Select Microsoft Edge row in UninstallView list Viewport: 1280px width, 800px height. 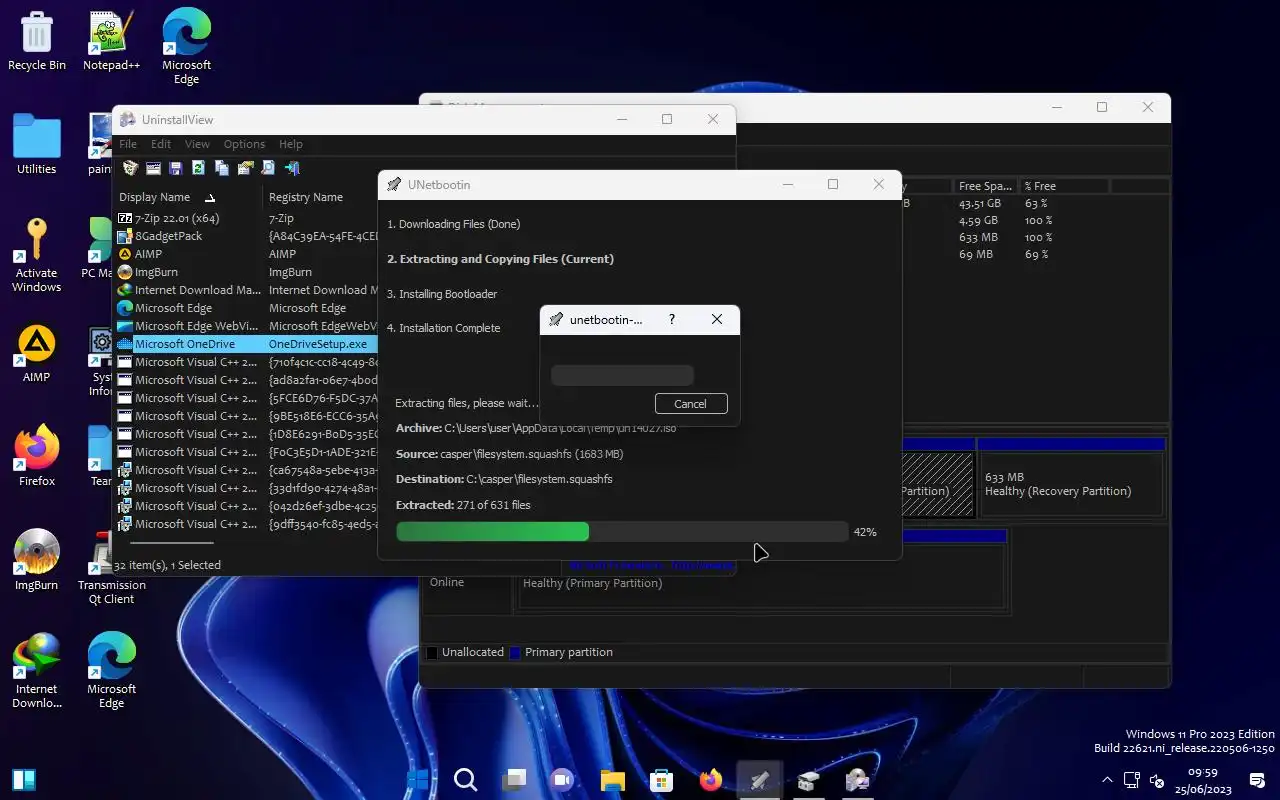246,308
